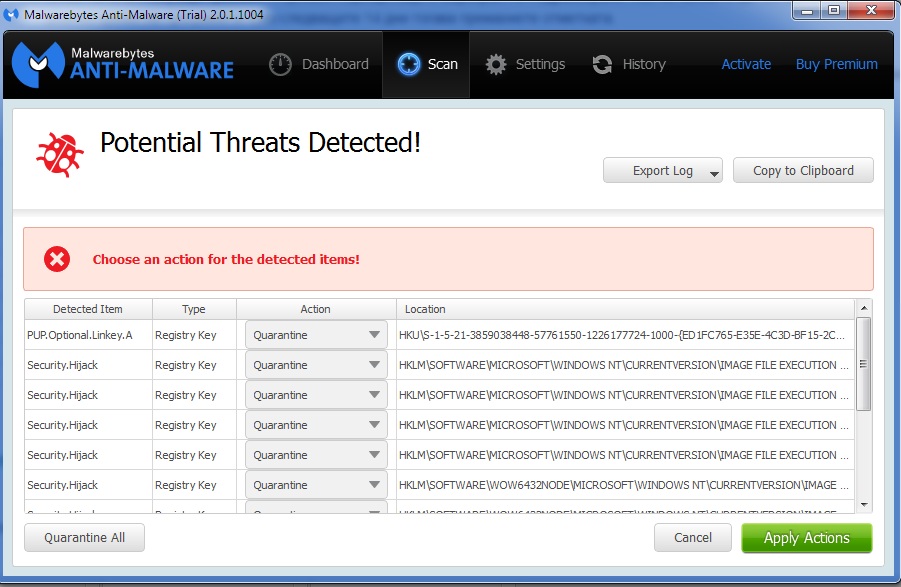Expand the Export Log dropdown arrow

[714, 173]
